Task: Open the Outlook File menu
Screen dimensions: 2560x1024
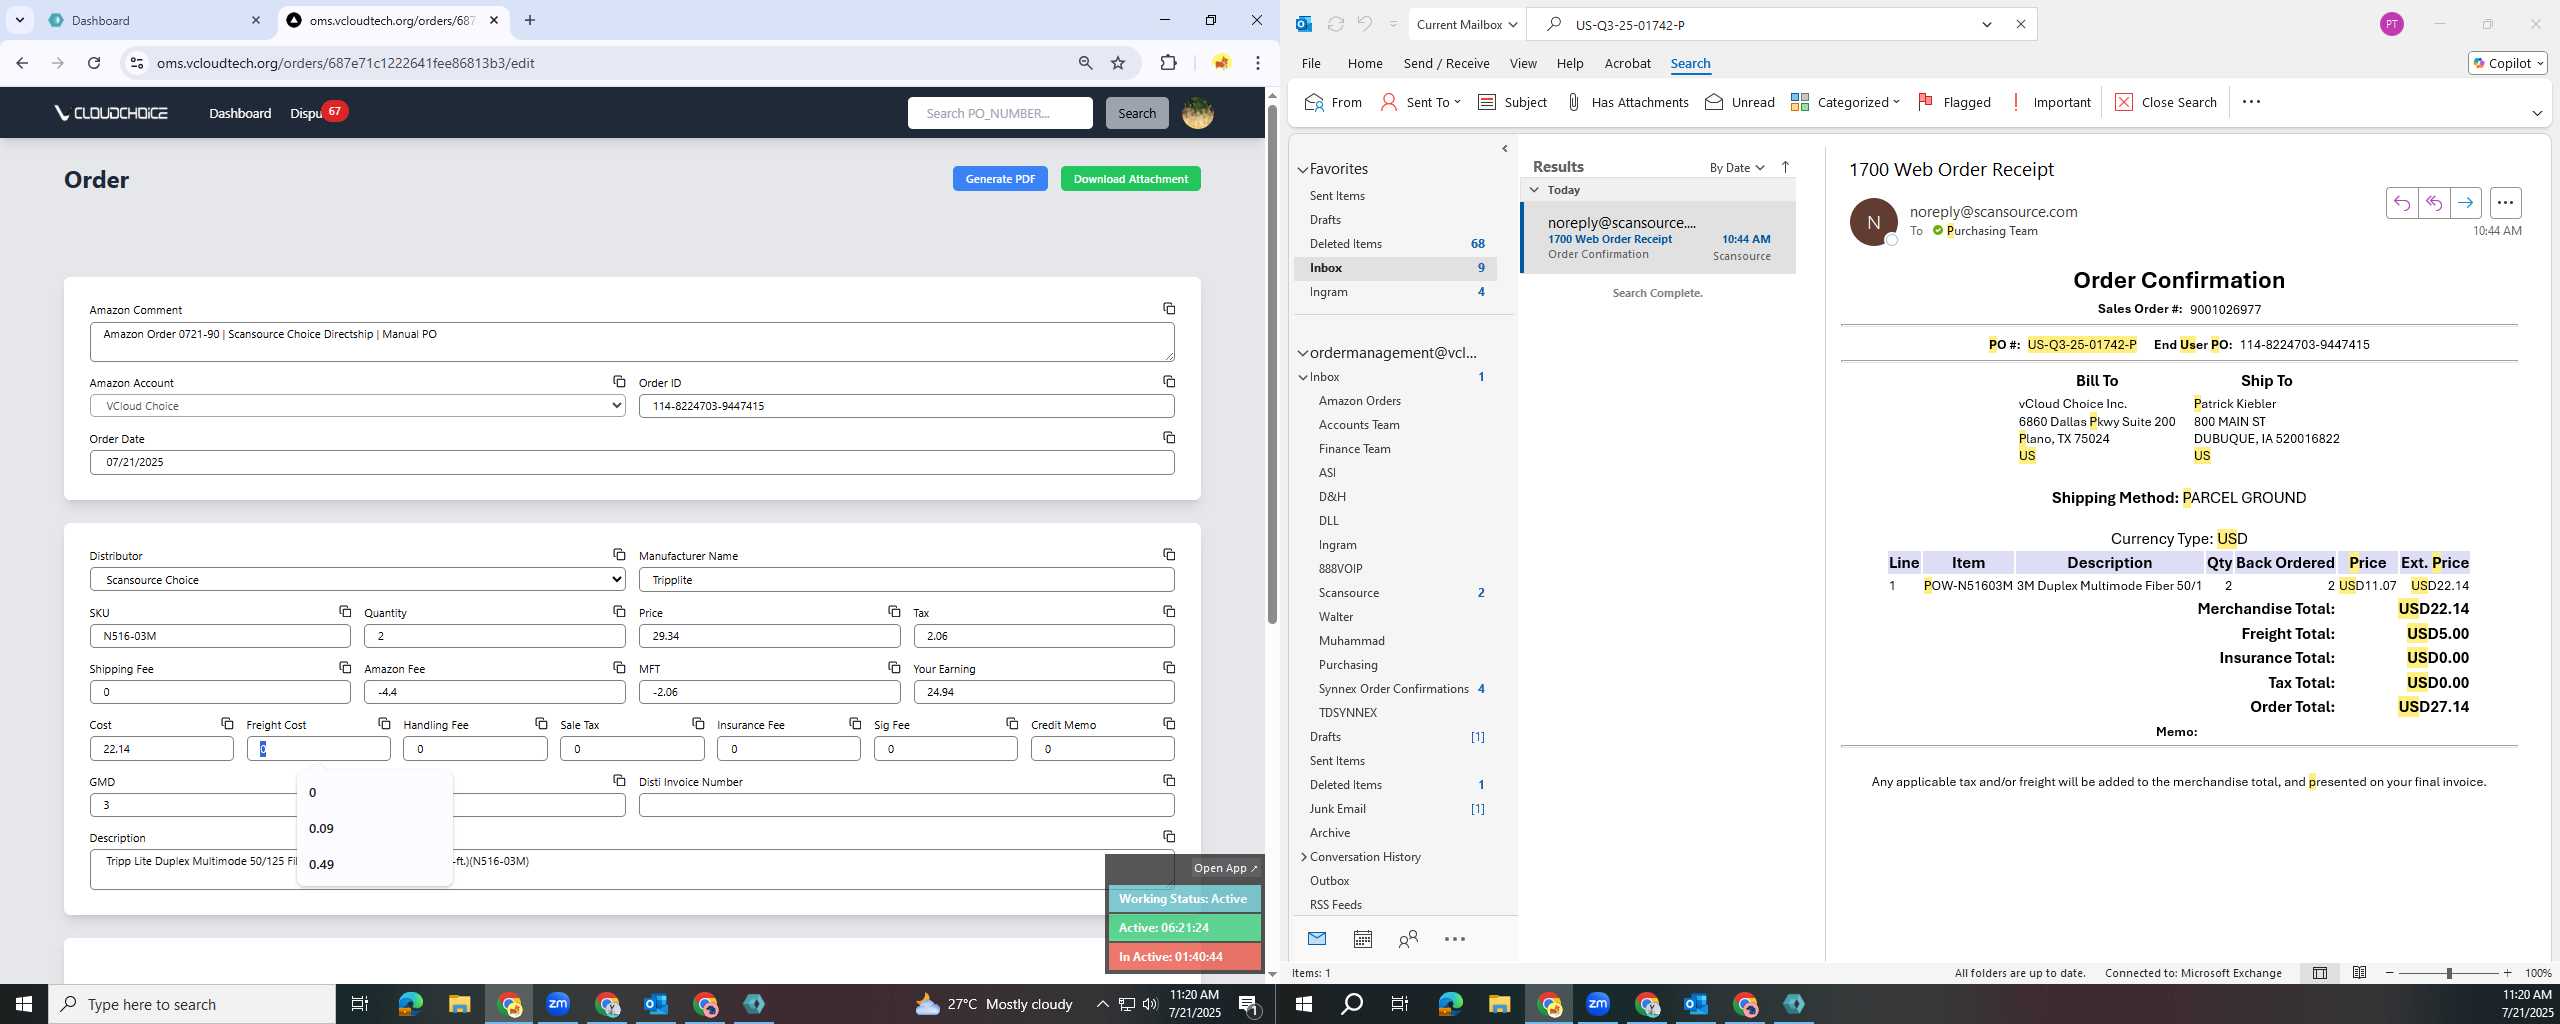Action: (x=1310, y=63)
